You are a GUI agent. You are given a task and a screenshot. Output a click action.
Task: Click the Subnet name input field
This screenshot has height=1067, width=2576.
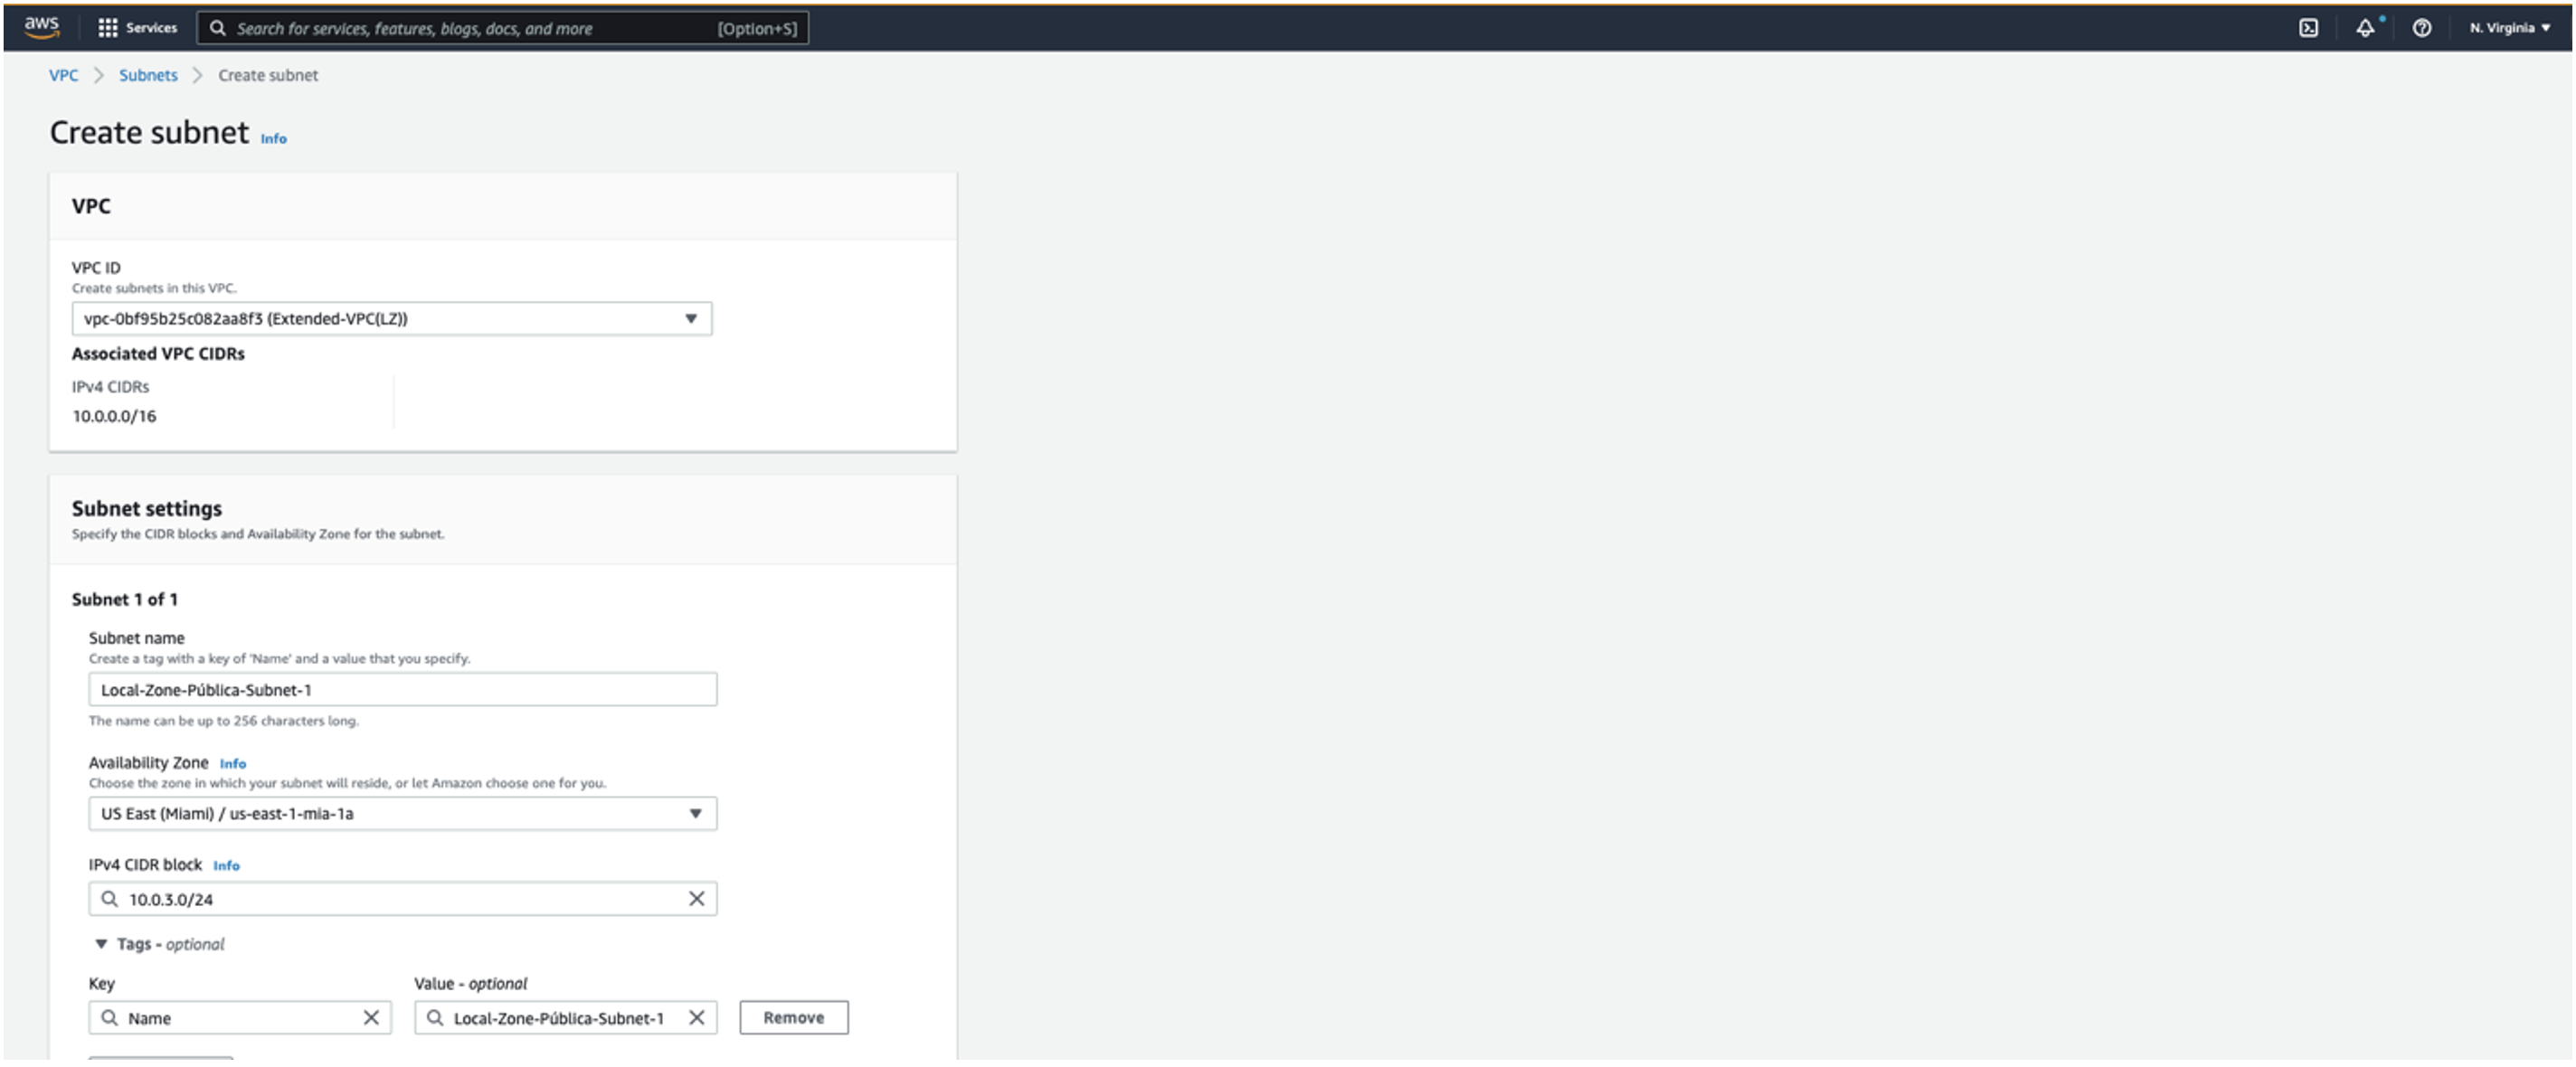[402, 689]
